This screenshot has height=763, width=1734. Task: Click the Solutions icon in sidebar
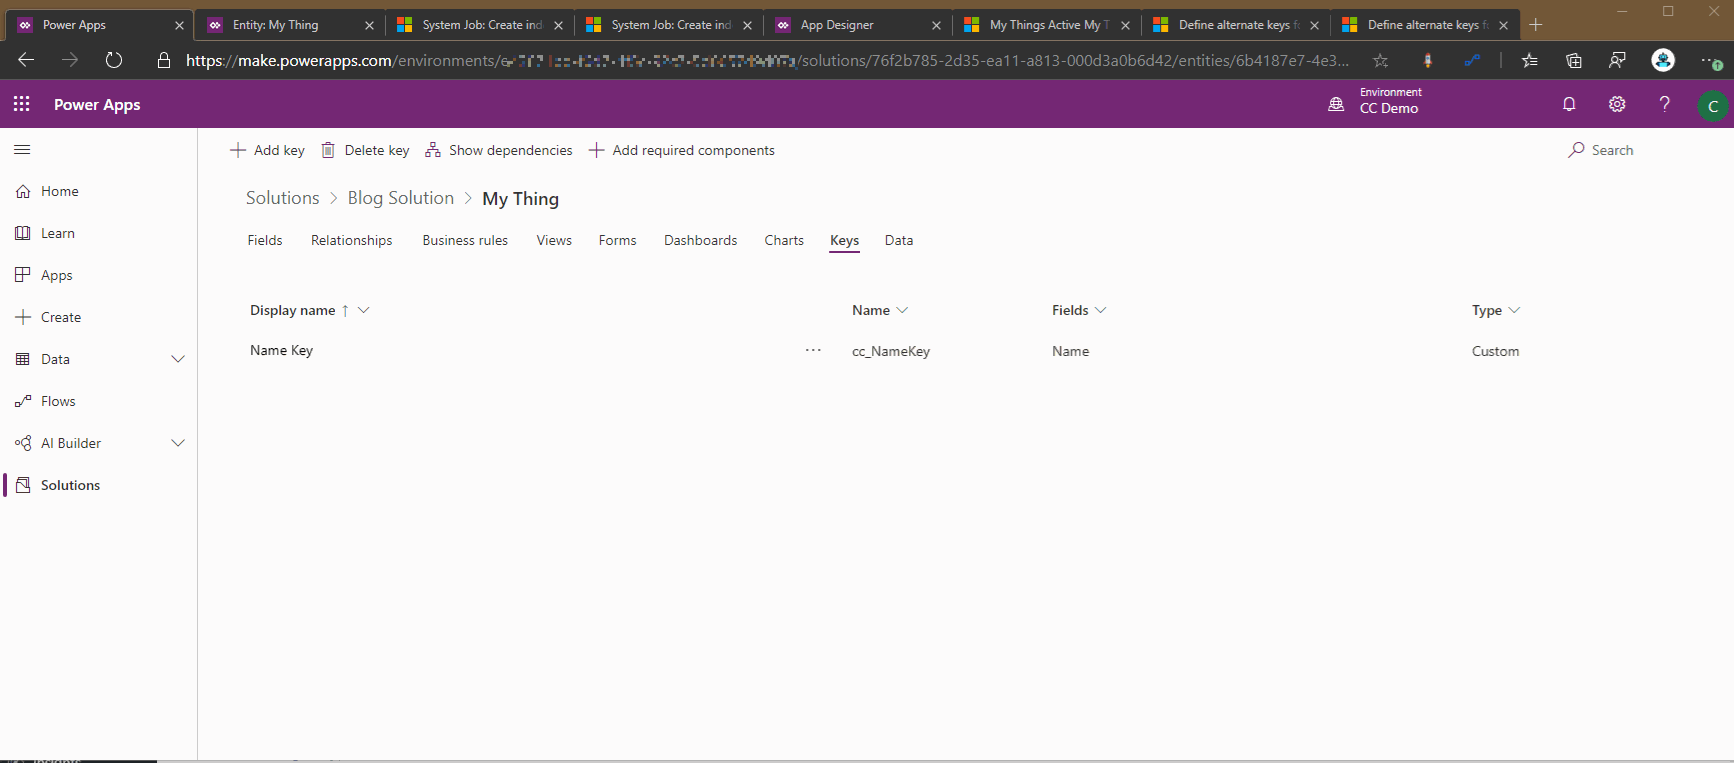[x=23, y=485]
